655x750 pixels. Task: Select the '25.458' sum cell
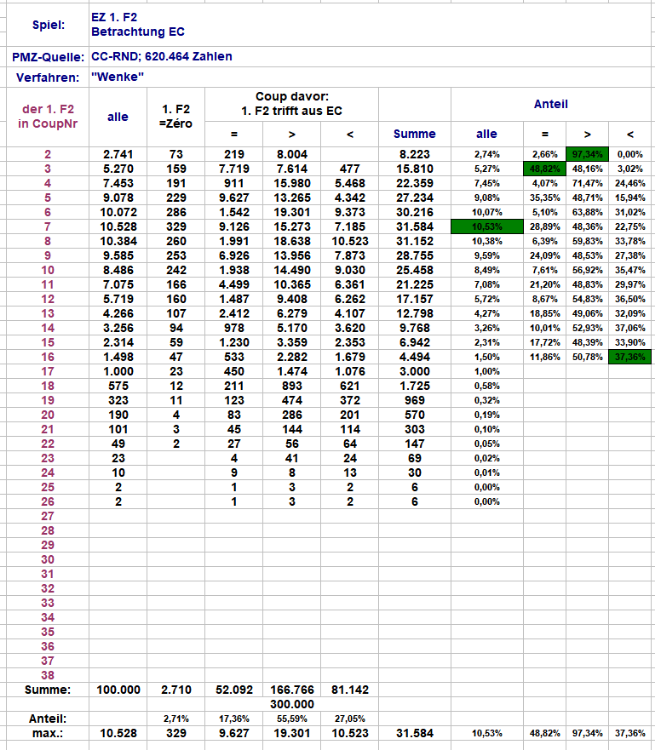414,270
